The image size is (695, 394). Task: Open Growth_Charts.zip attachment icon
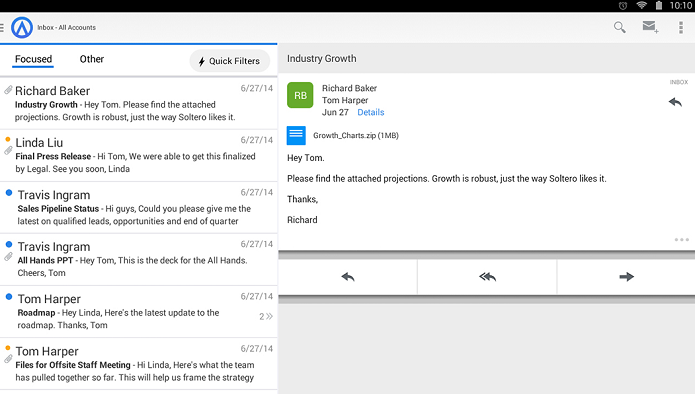click(296, 136)
